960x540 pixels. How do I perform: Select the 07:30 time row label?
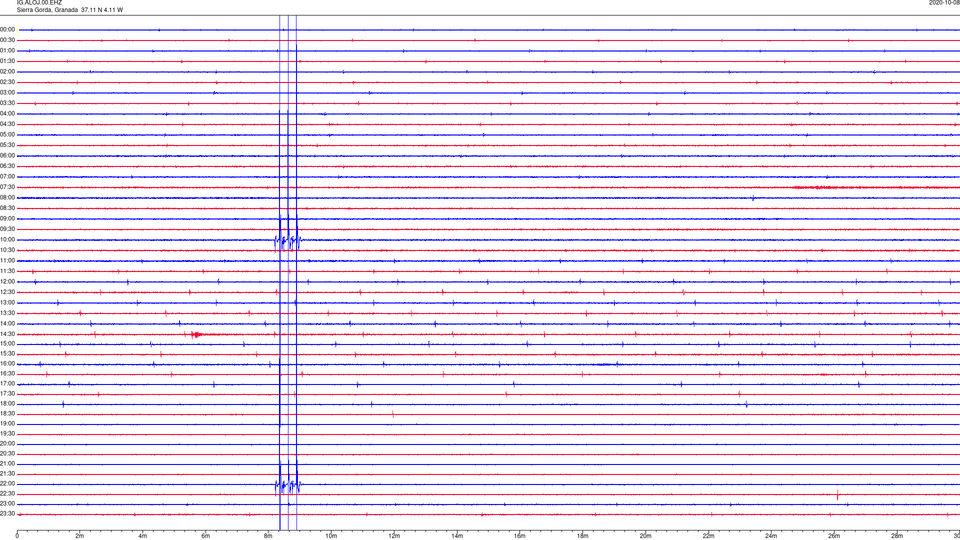(7, 187)
